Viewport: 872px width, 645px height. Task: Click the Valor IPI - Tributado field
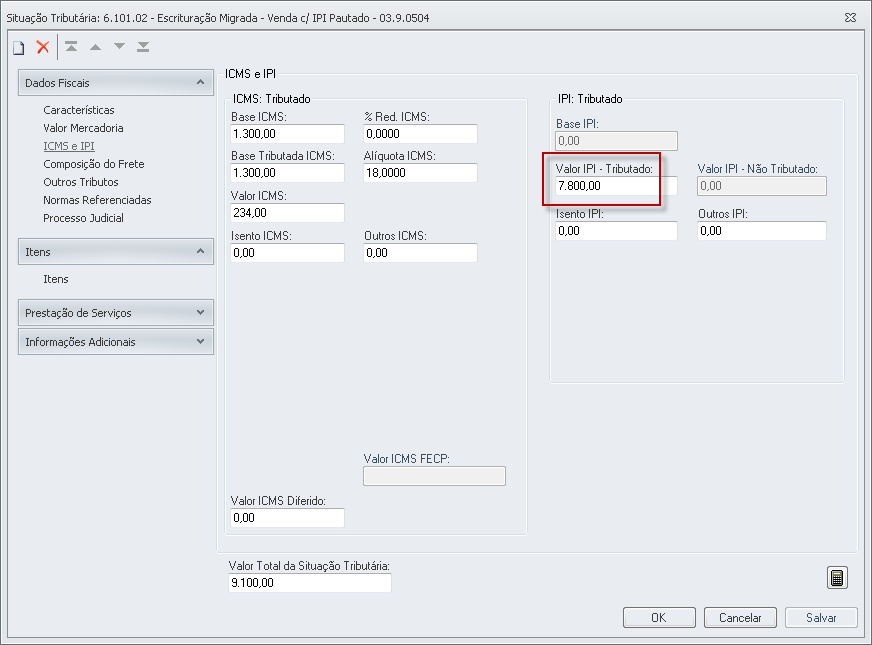click(616, 186)
